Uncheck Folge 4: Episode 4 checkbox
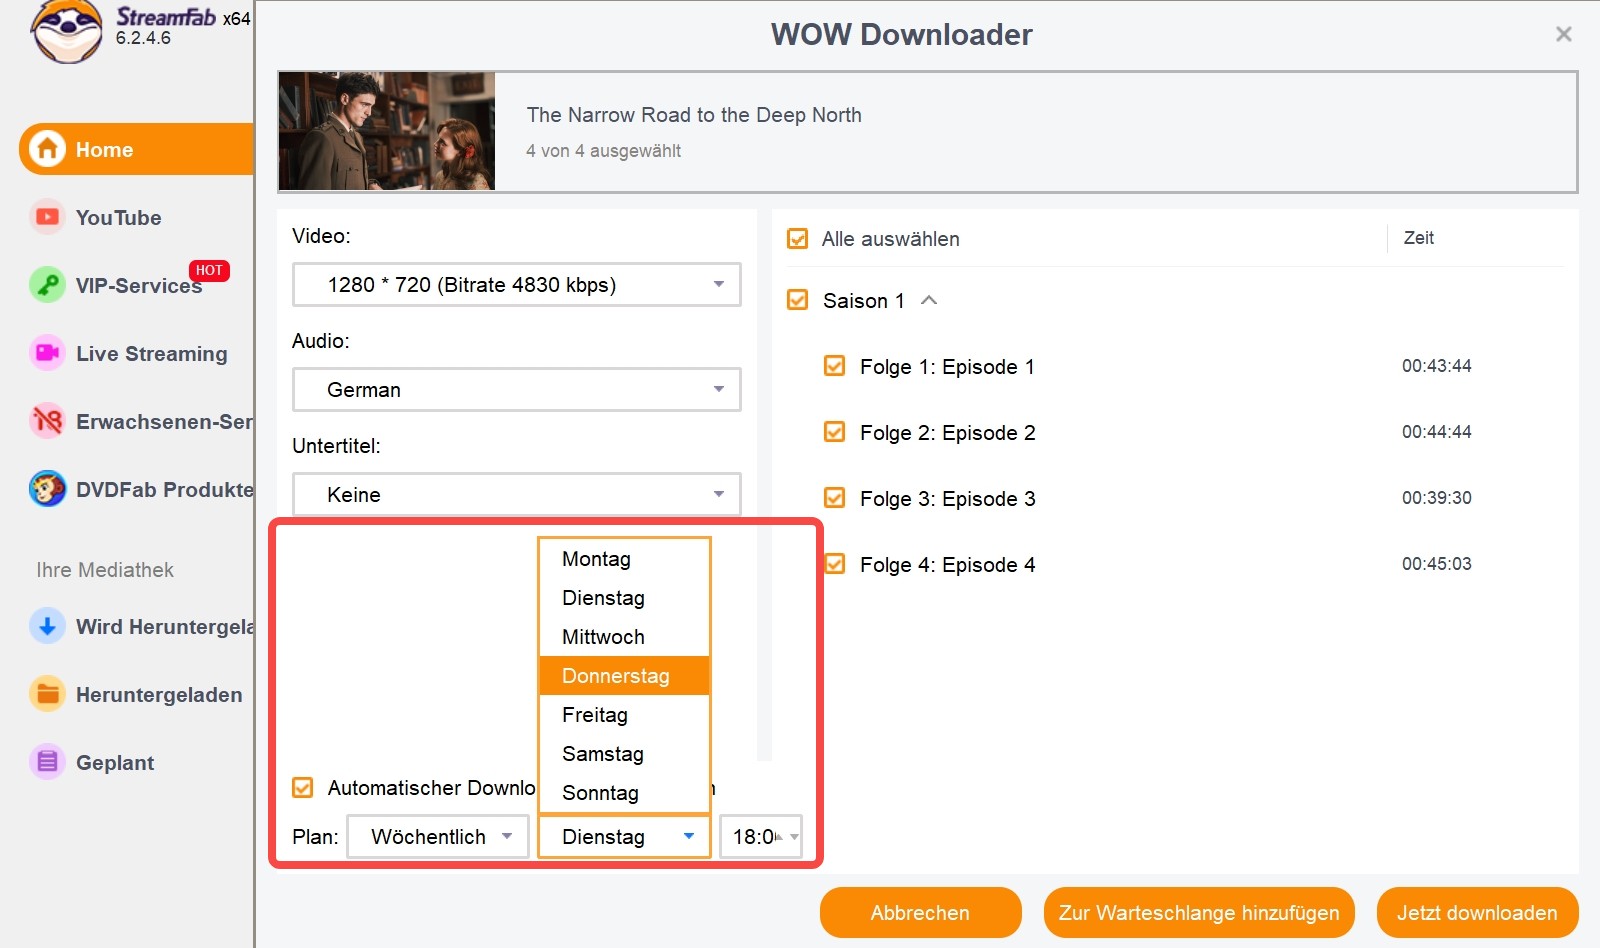The height and width of the screenshot is (948, 1600). pyautogui.click(x=834, y=564)
